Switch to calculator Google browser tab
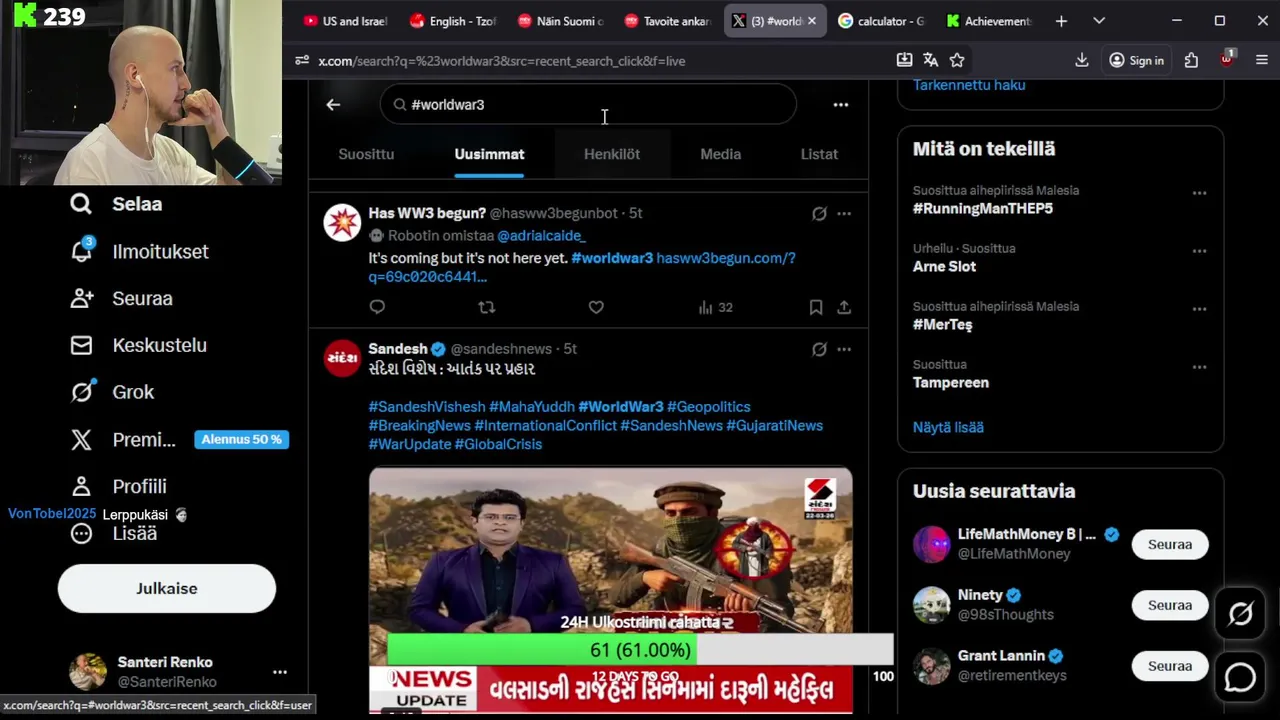 [880, 21]
